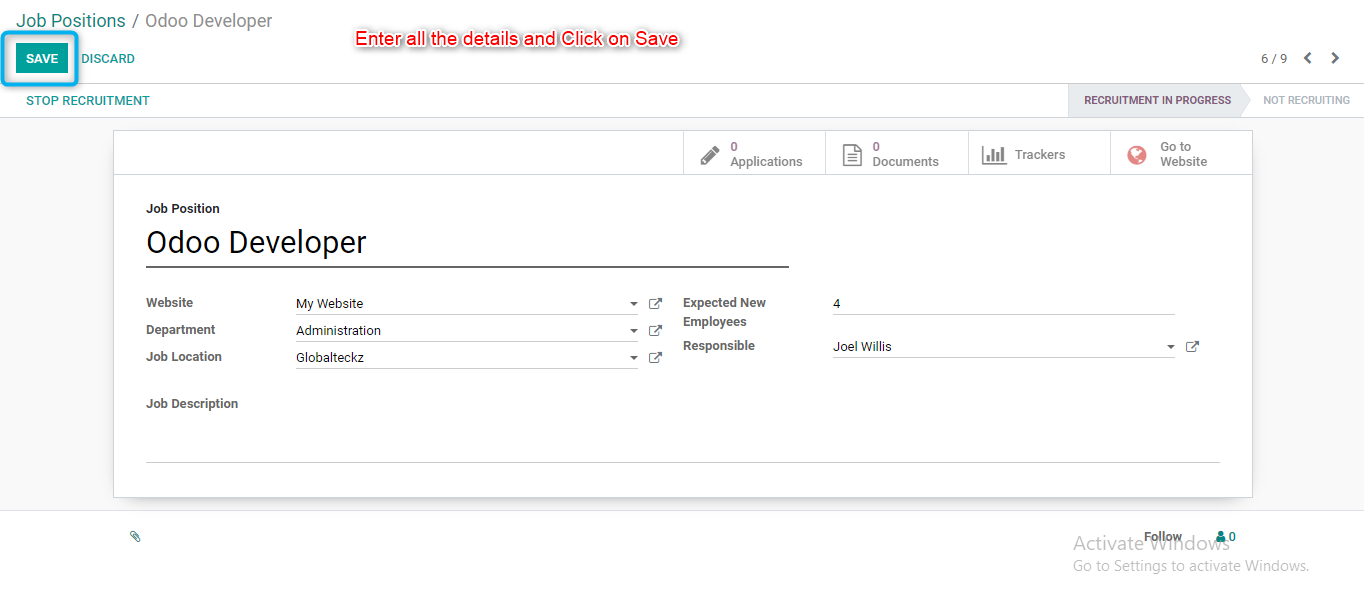Click the pencil Applications icon
The width and height of the screenshot is (1364, 606).
pos(710,155)
